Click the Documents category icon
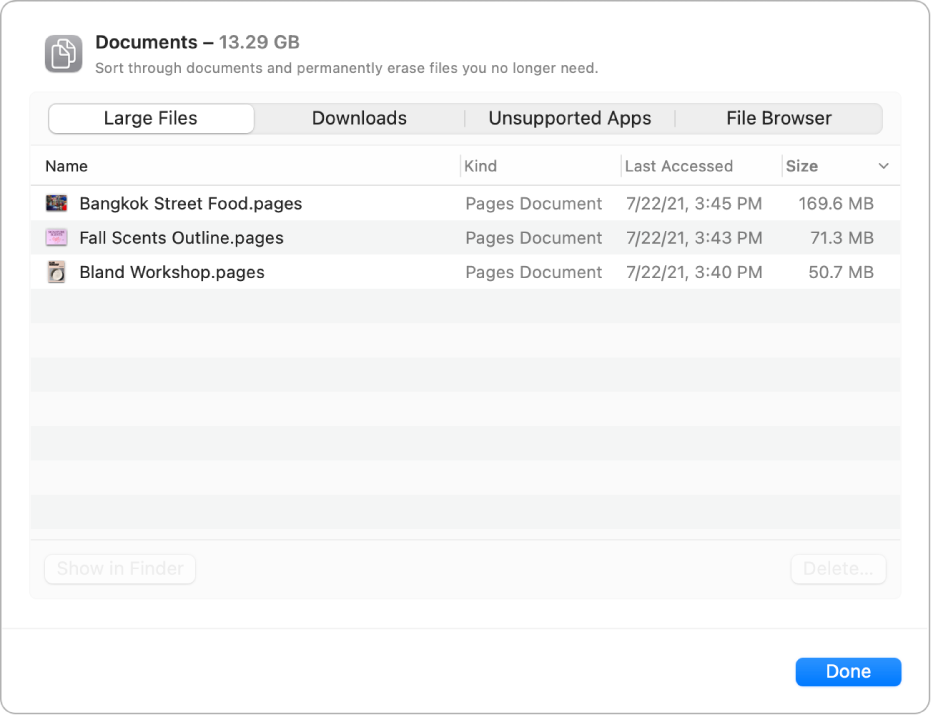This screenshot has width=932, height=716. click(63, 52)
